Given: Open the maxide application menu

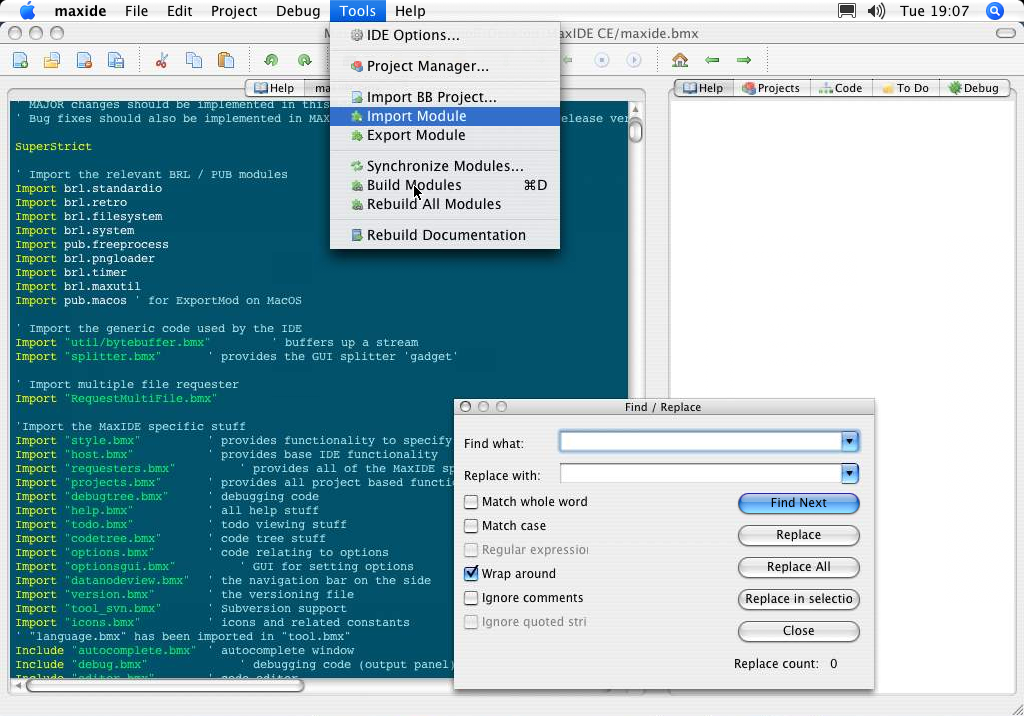Looking at the screenshot, I should 80,11.
